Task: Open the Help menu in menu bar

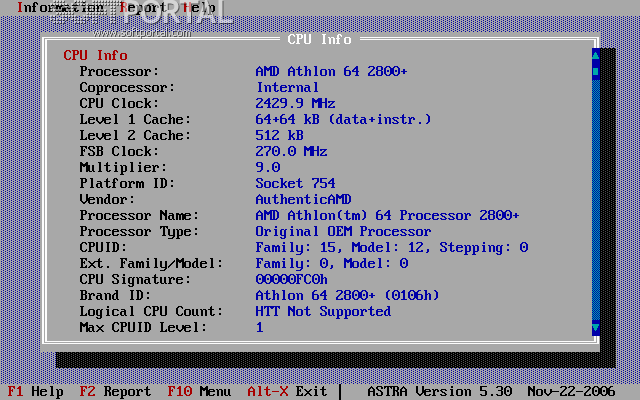Action: (x=199, y=7)
